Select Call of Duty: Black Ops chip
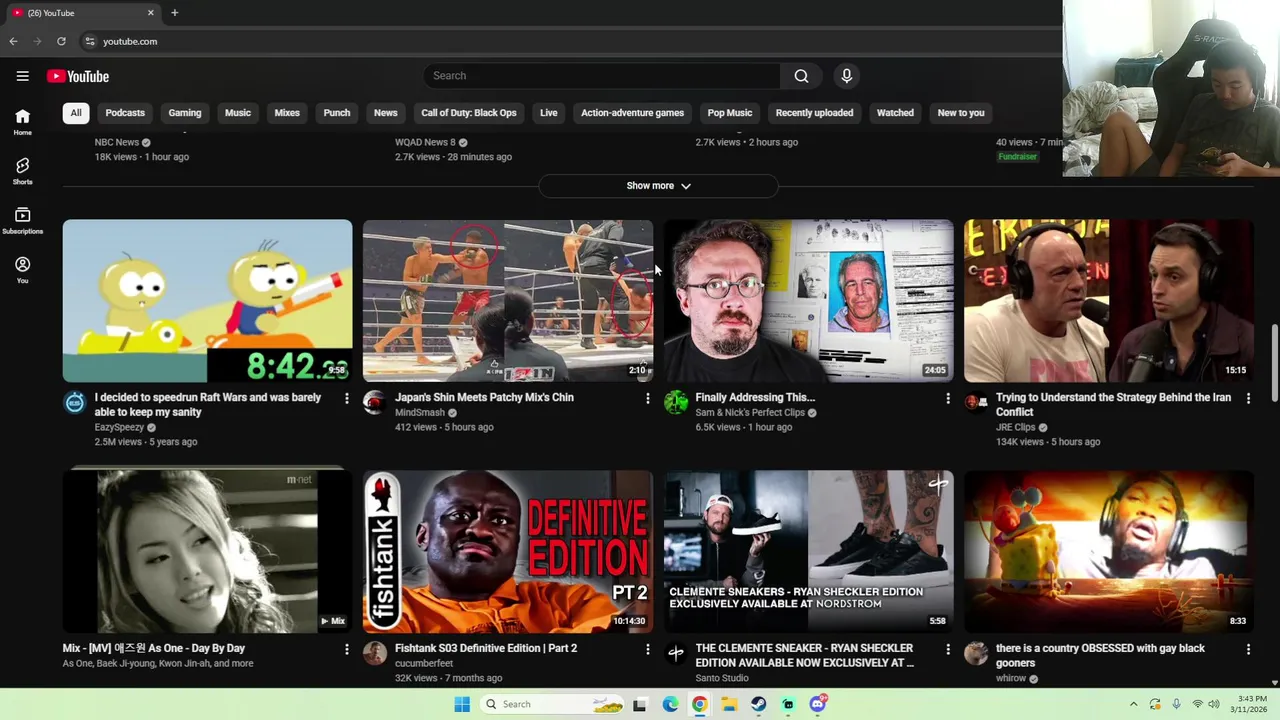Screen dimensions: 1280x720 [x=469, y=113]
